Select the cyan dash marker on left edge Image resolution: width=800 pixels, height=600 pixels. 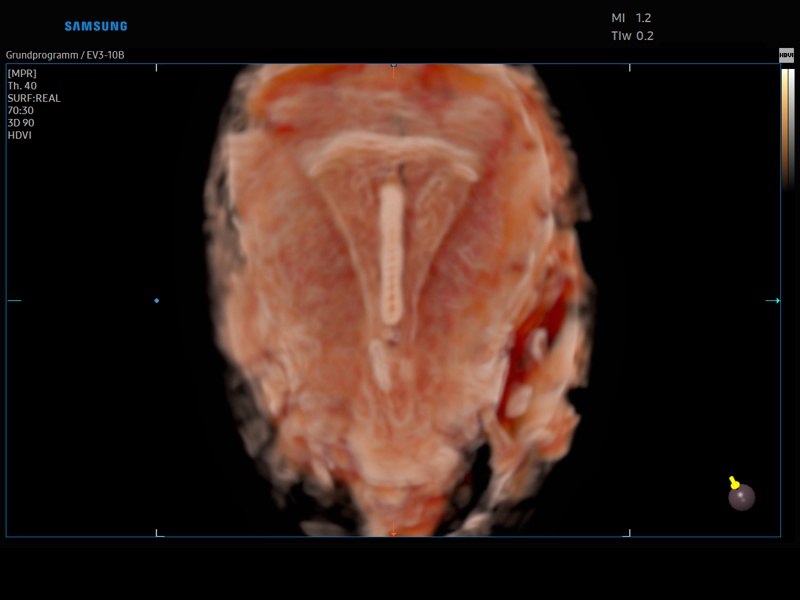tap(14, 300)
